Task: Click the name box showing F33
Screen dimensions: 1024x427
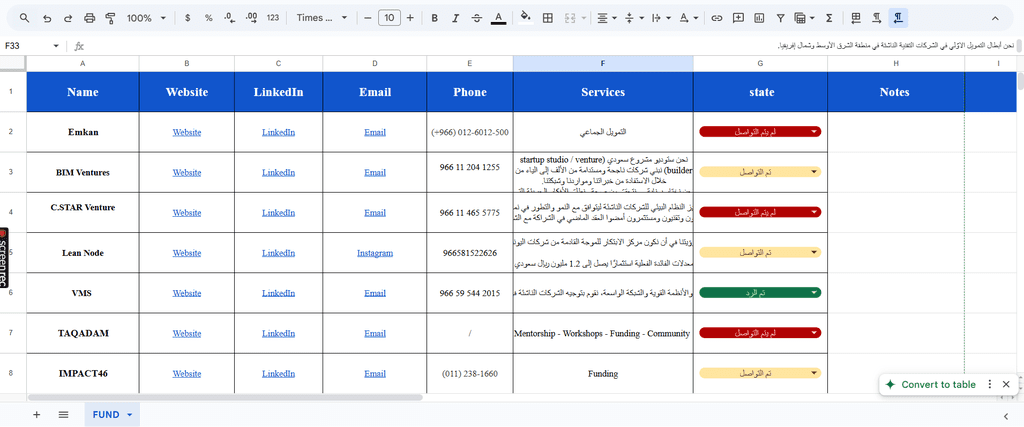Action: coord(26,46)
